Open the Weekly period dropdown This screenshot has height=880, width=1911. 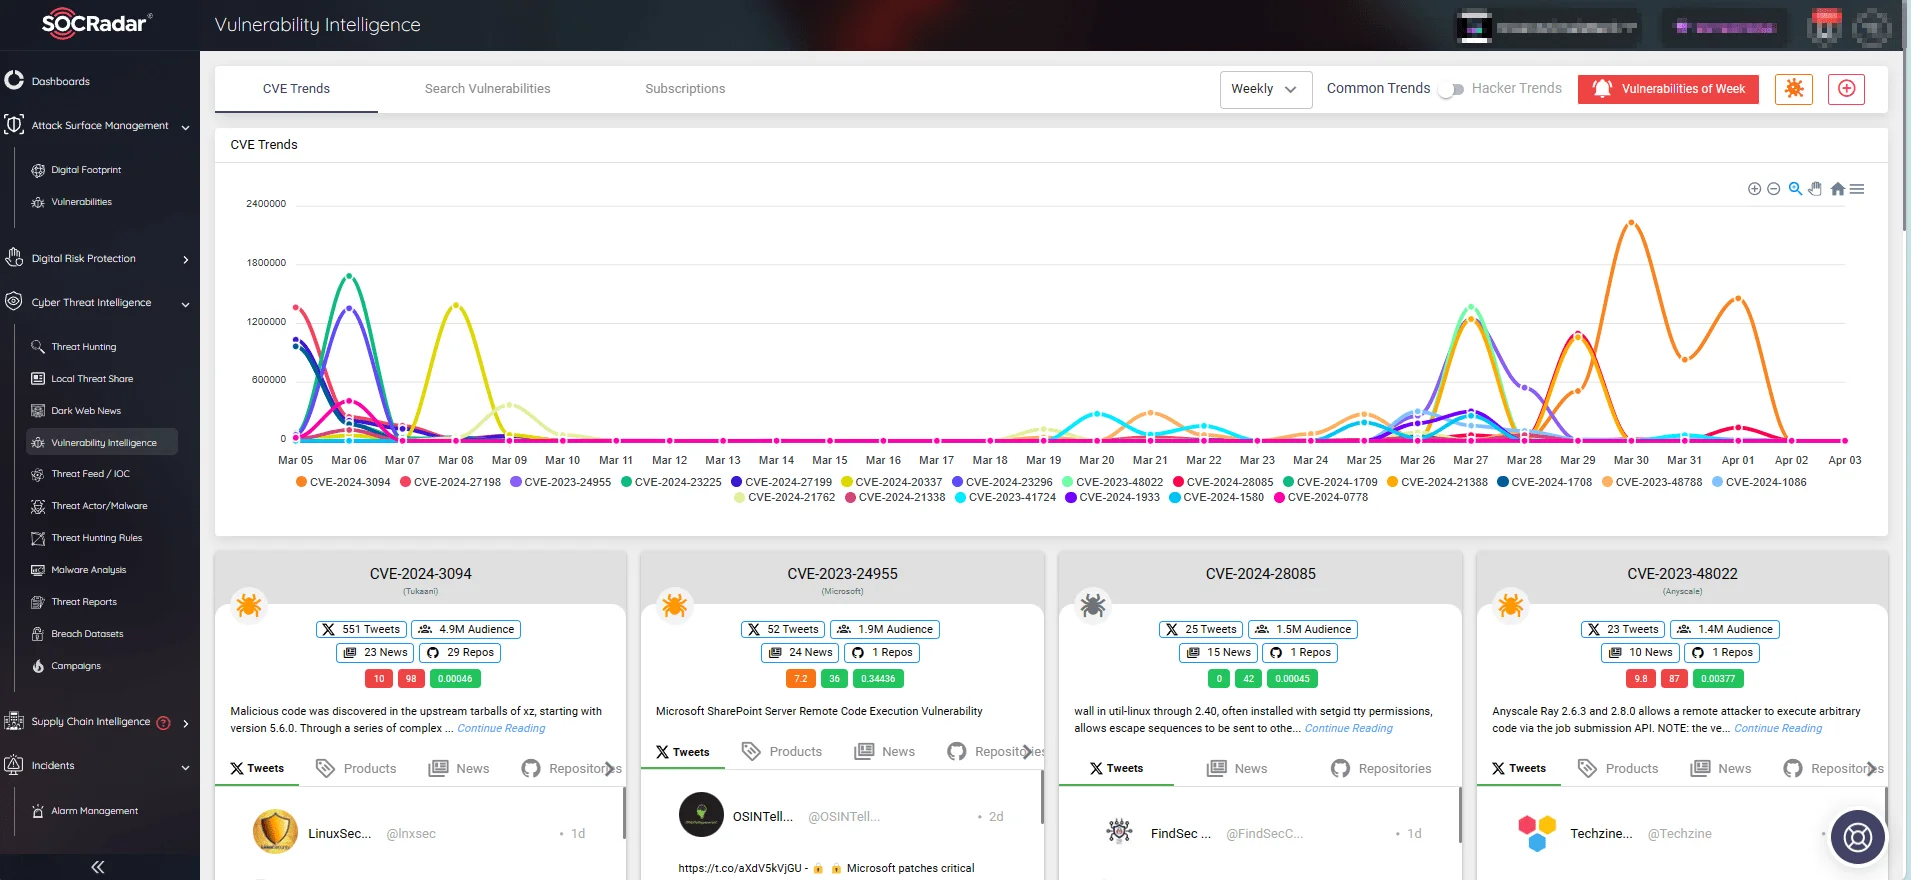pos(1265,89)
